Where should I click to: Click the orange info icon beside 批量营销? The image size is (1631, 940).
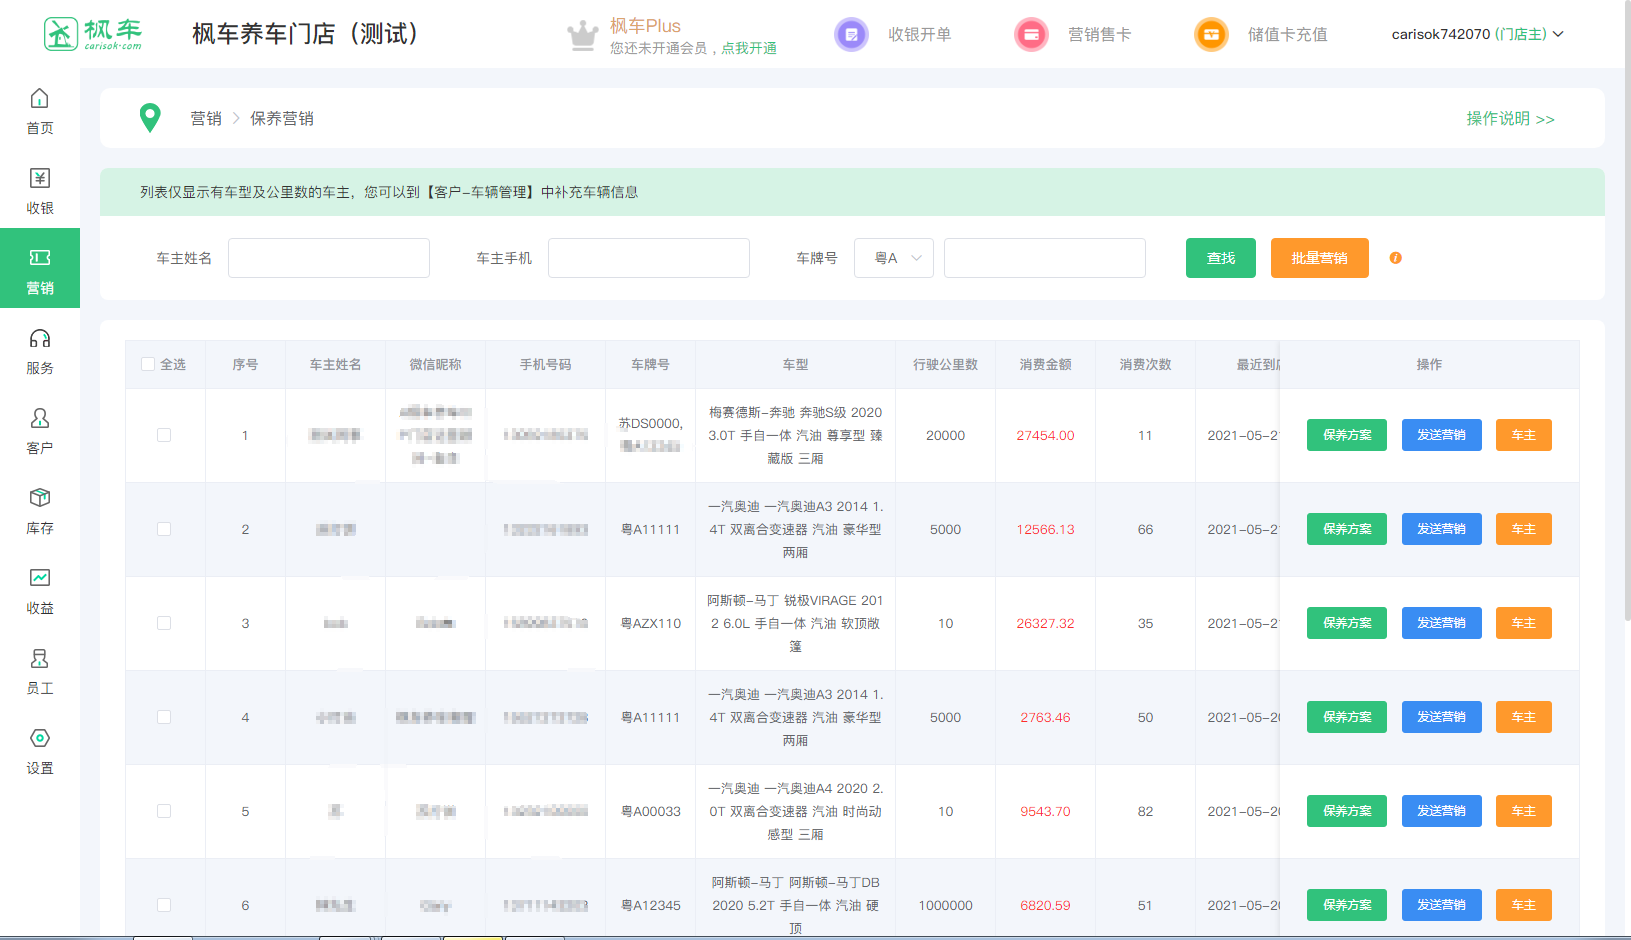pyautogui.click(x=1395, y=258)
